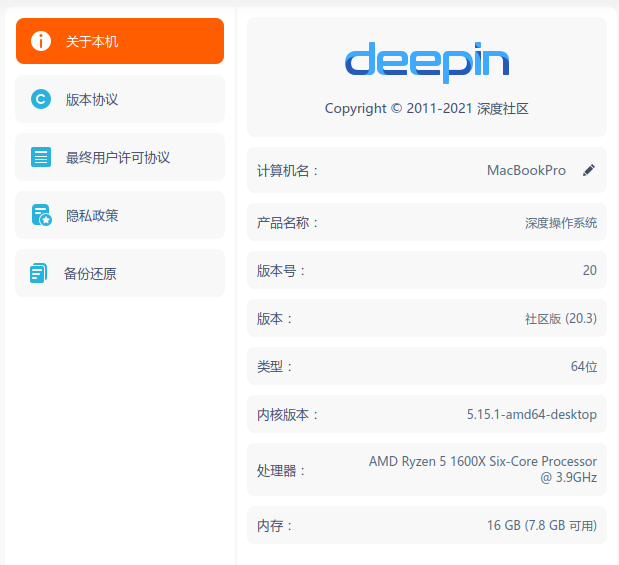The height and width of the screenshot is (565, 619).
Task: Select the 关于本机 sidebar item
Action: [120, 41]
